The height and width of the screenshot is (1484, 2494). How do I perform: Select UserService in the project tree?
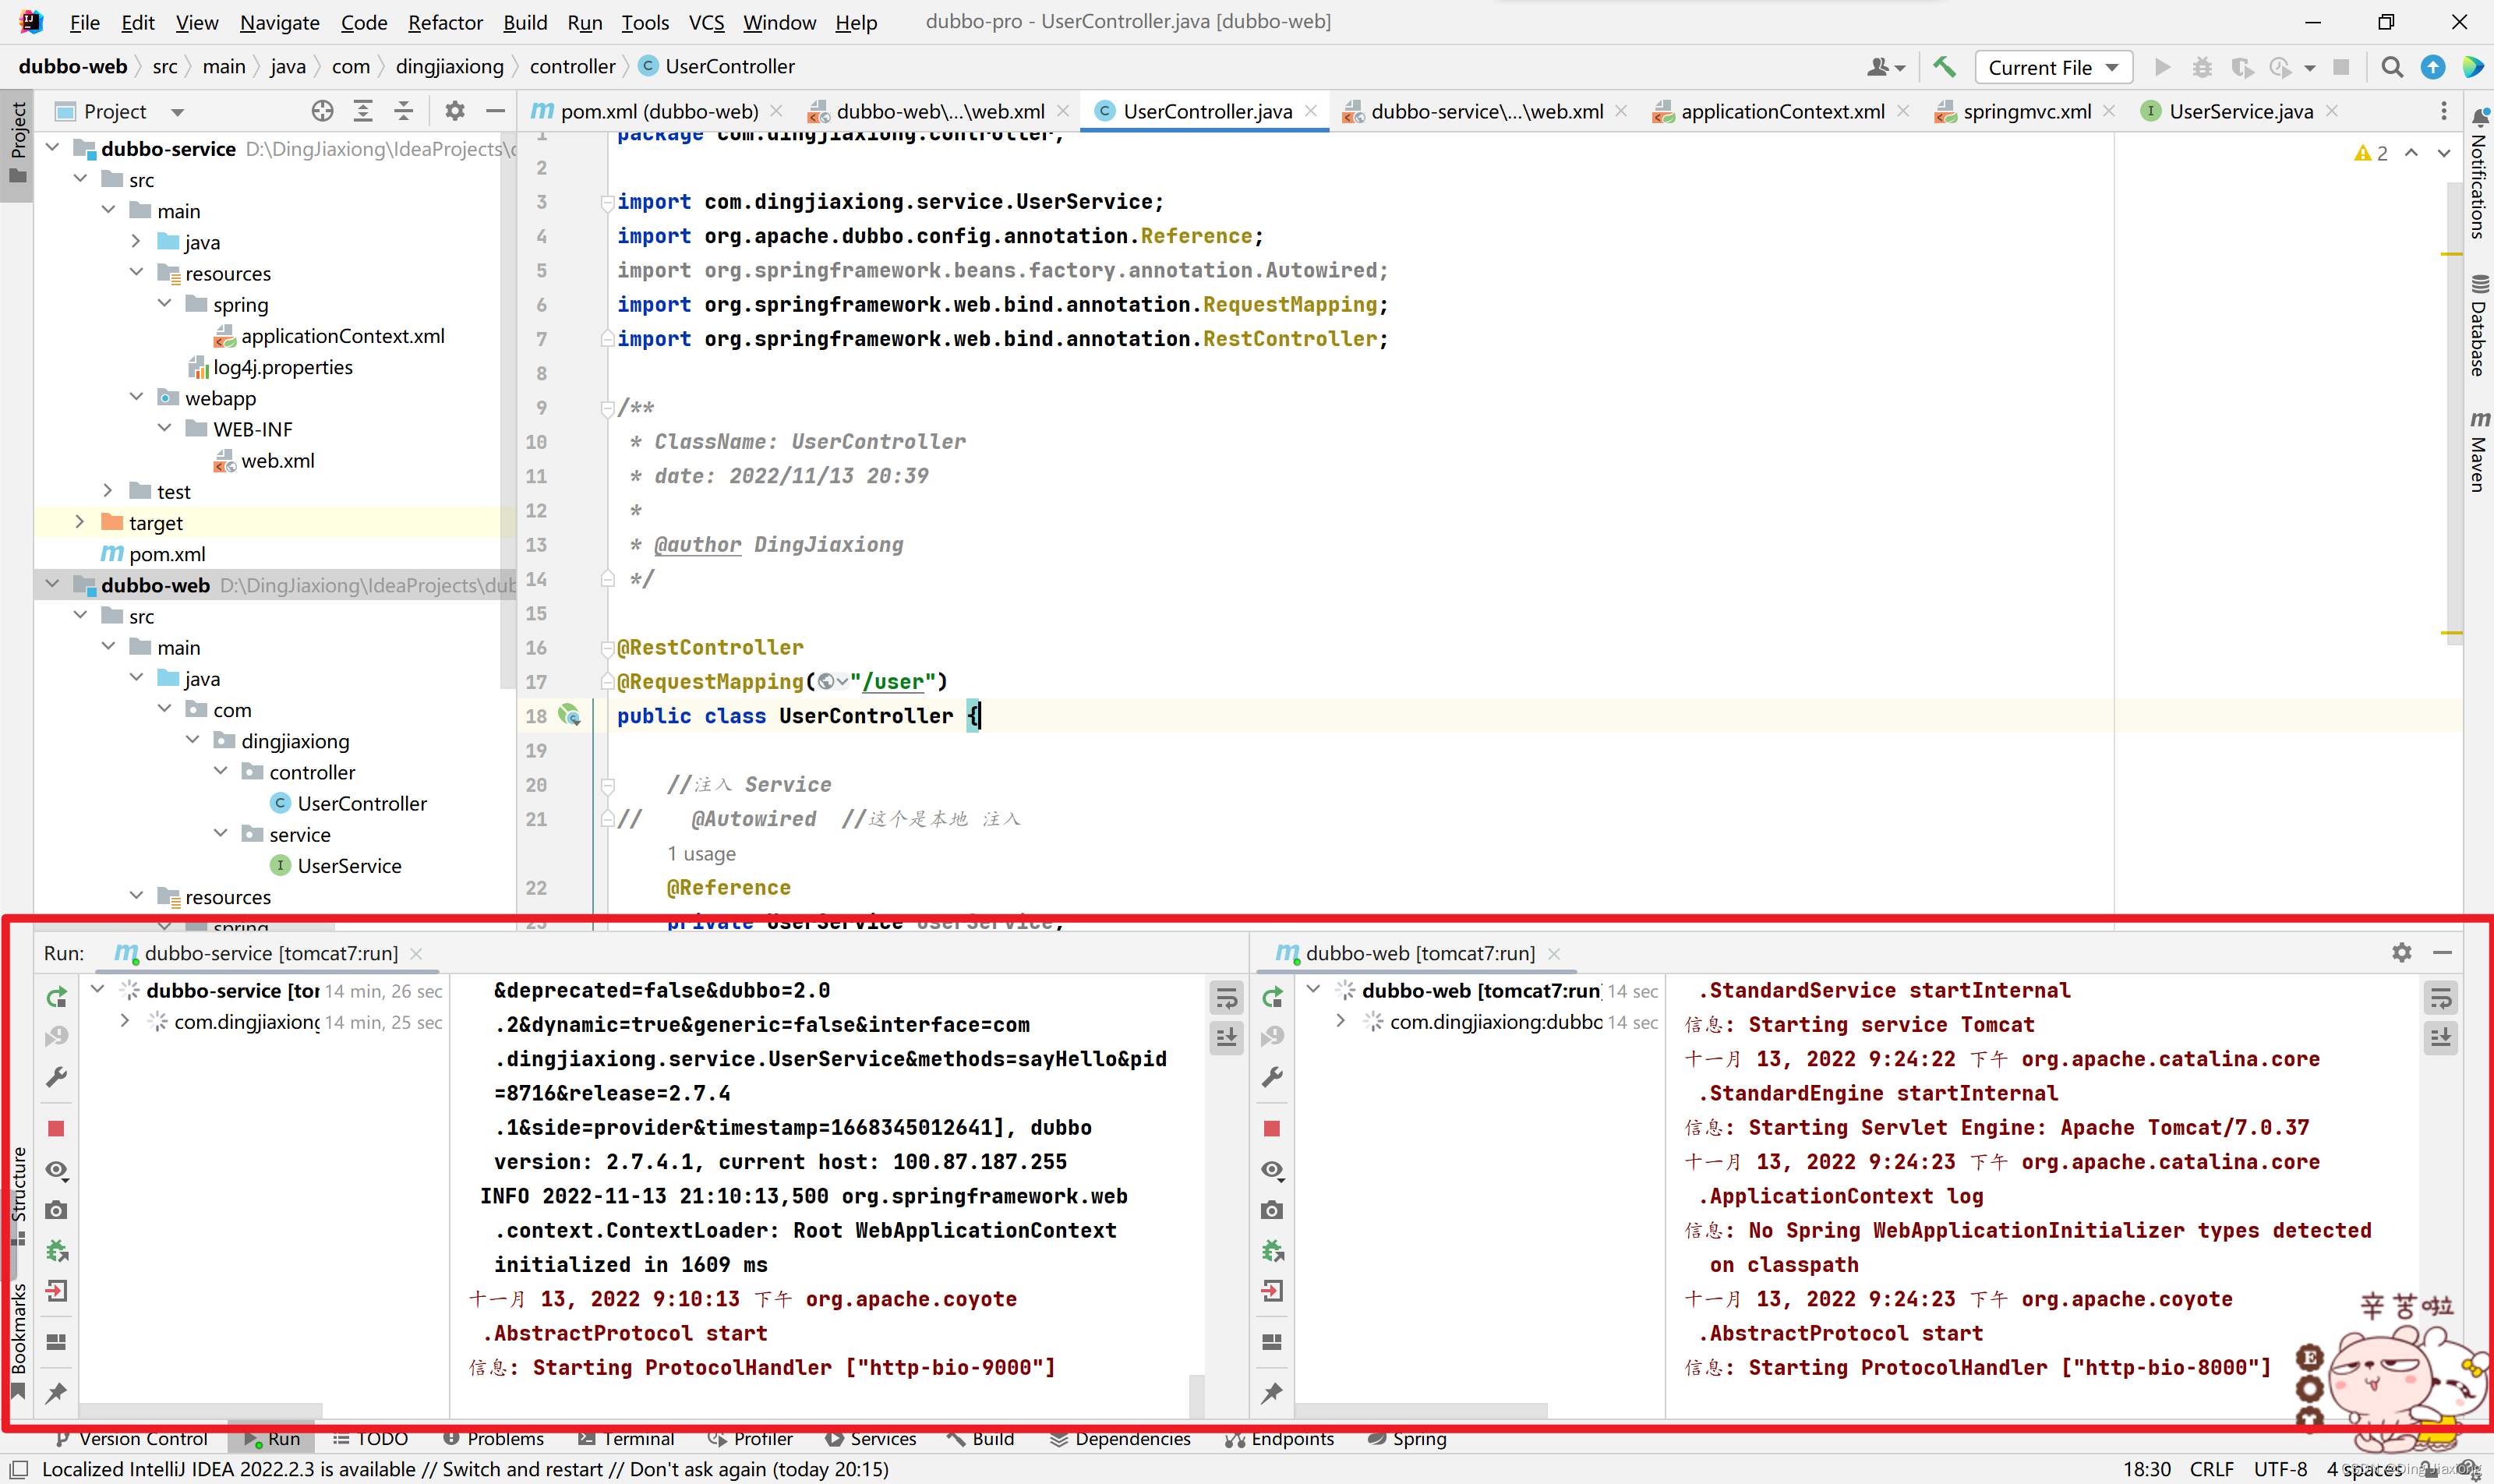pos(349,865)
